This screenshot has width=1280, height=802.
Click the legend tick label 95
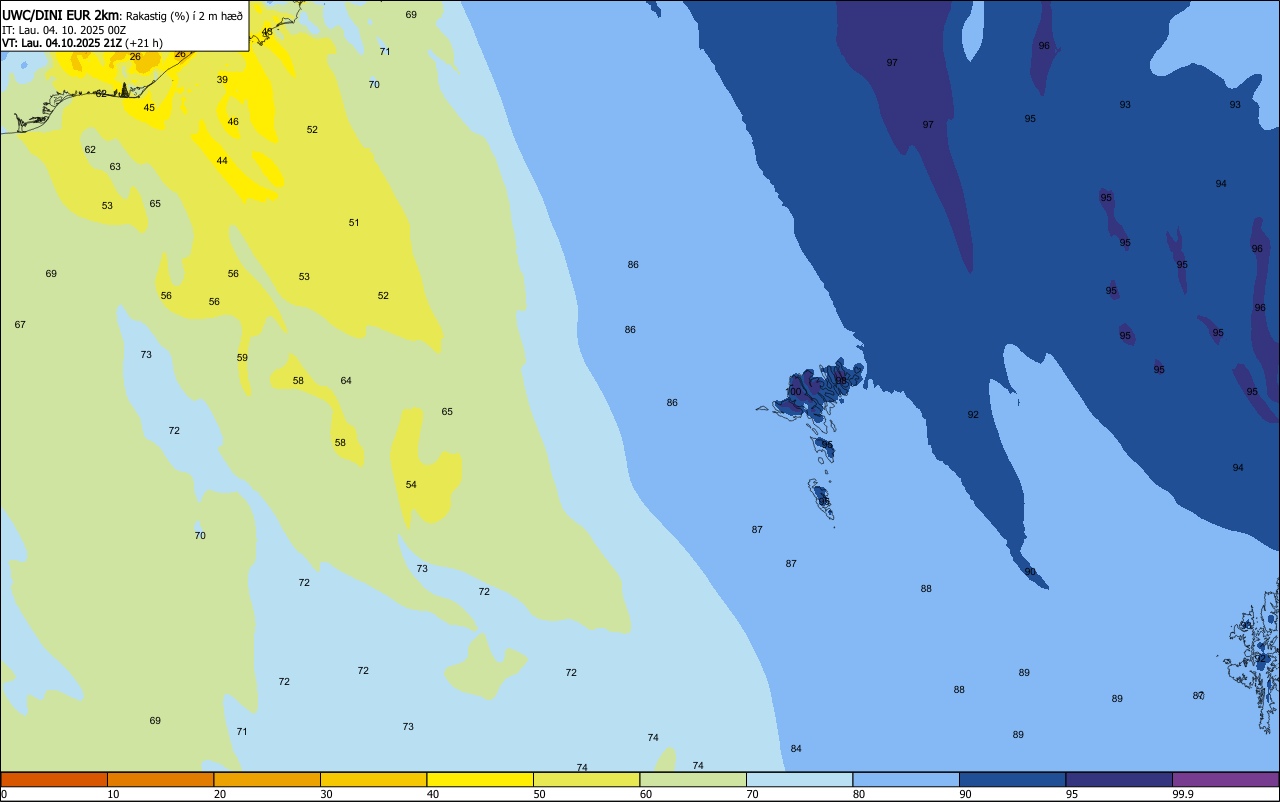pyautogui.click(x=1072, y=794)
